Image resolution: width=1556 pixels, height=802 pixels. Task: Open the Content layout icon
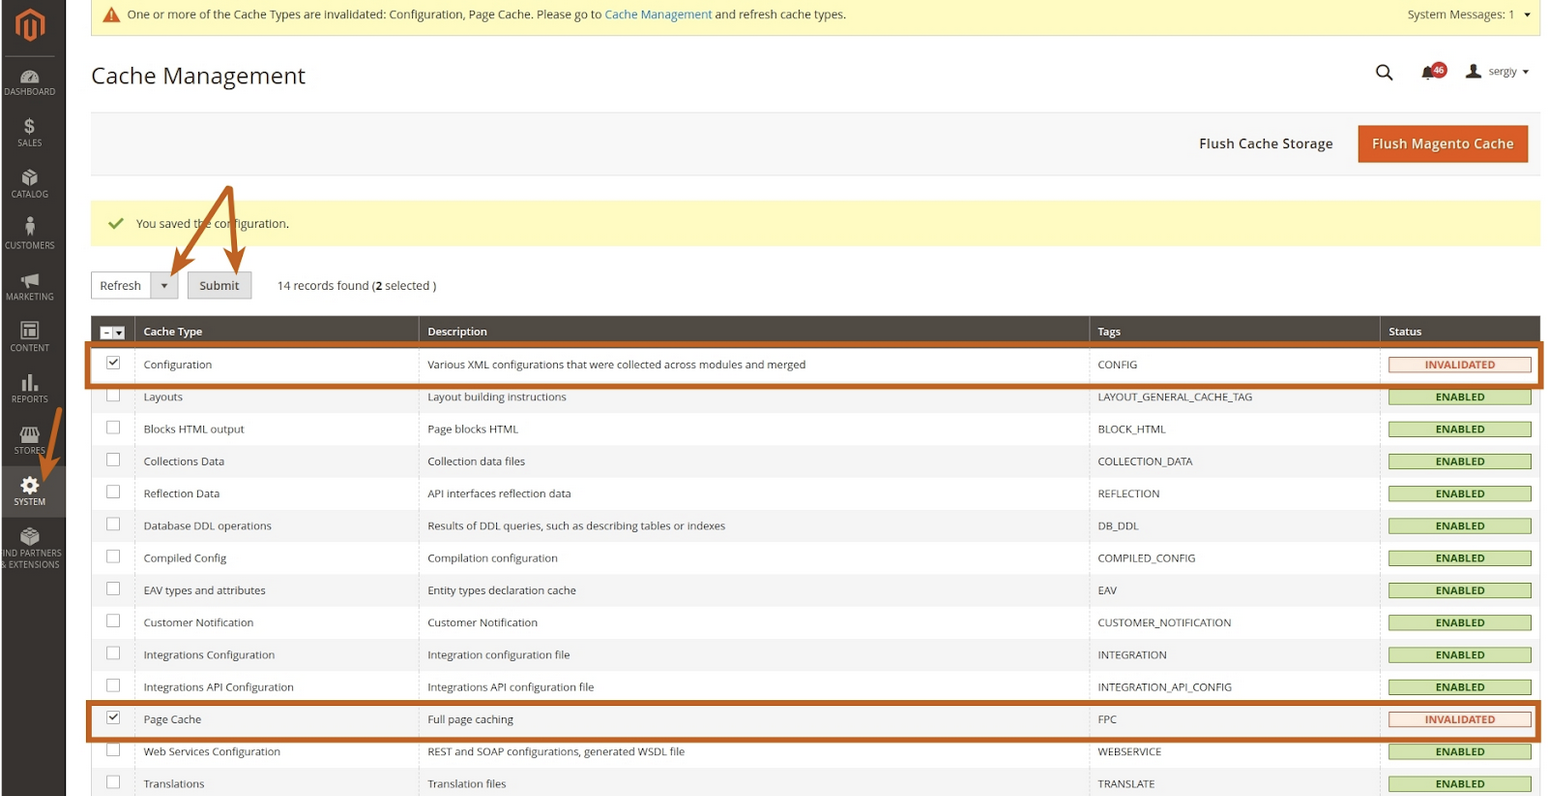coord(29,330)
